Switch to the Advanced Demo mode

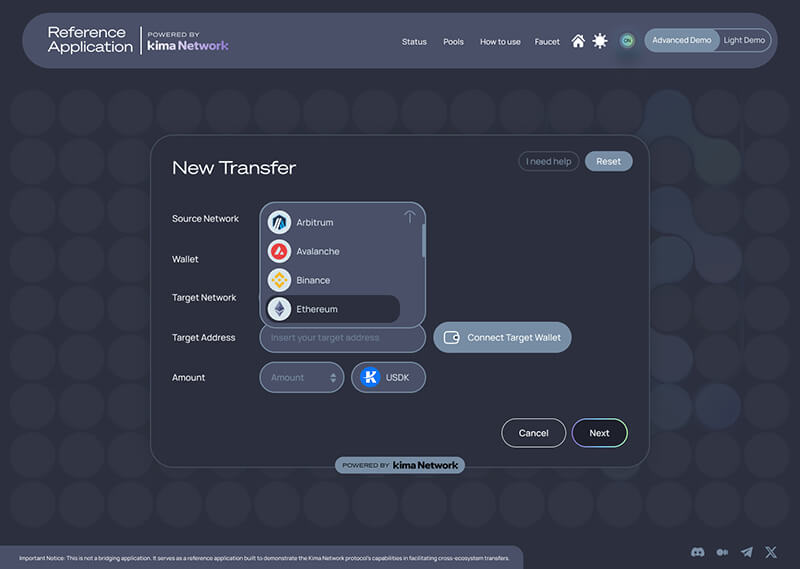(x=682, y=40)
